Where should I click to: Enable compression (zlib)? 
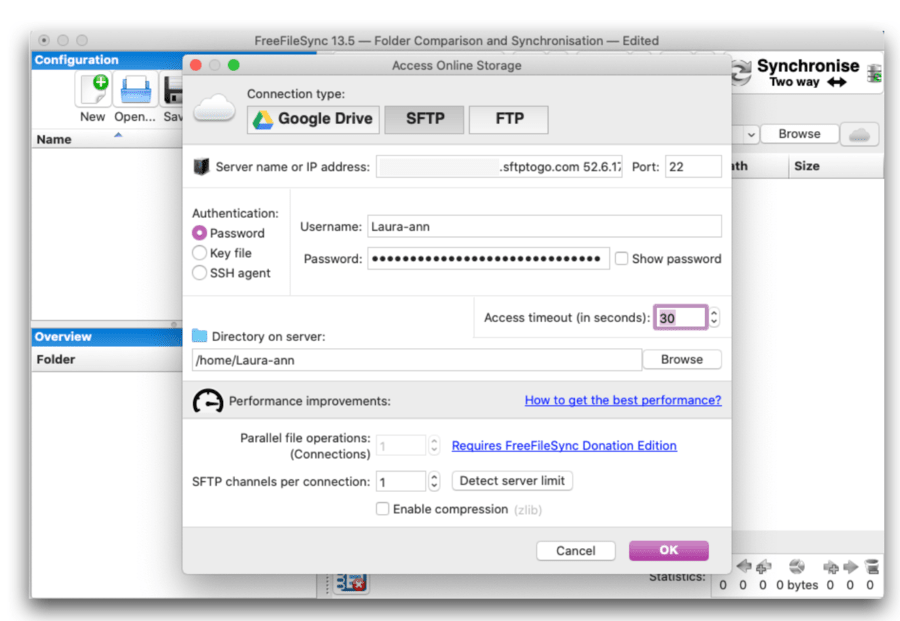coord(382,509)
